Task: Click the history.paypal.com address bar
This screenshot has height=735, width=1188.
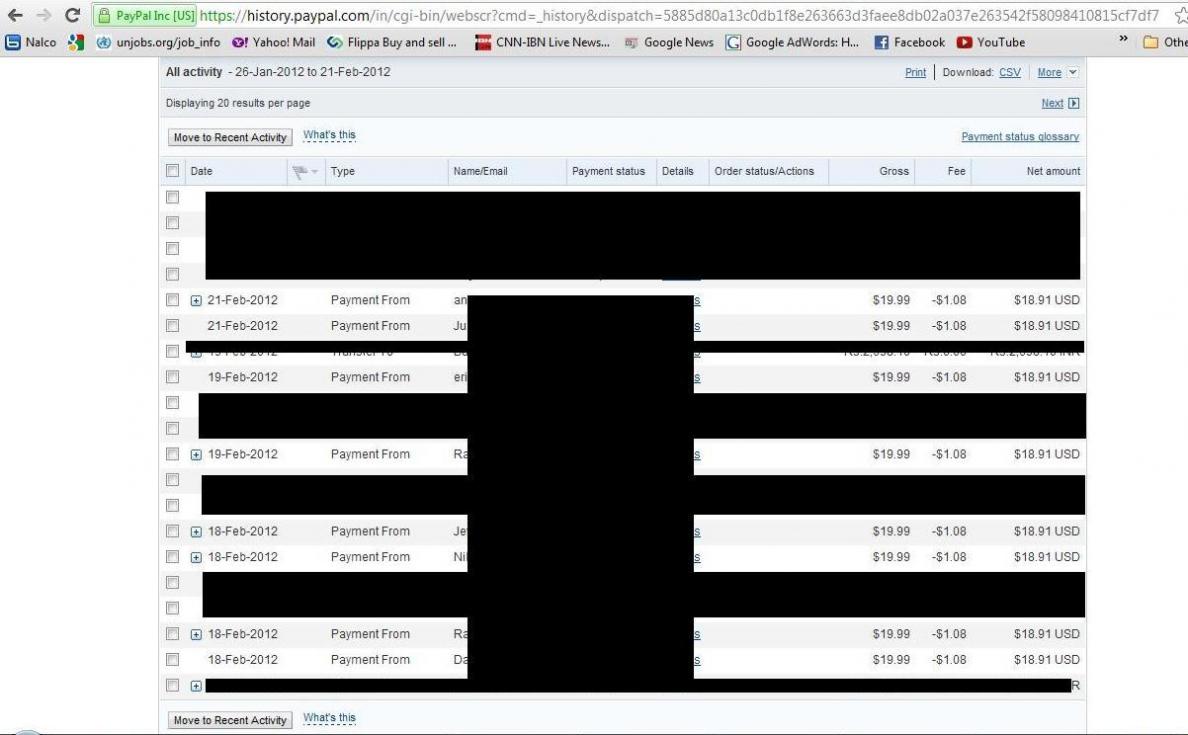Action: click(678, 15)
